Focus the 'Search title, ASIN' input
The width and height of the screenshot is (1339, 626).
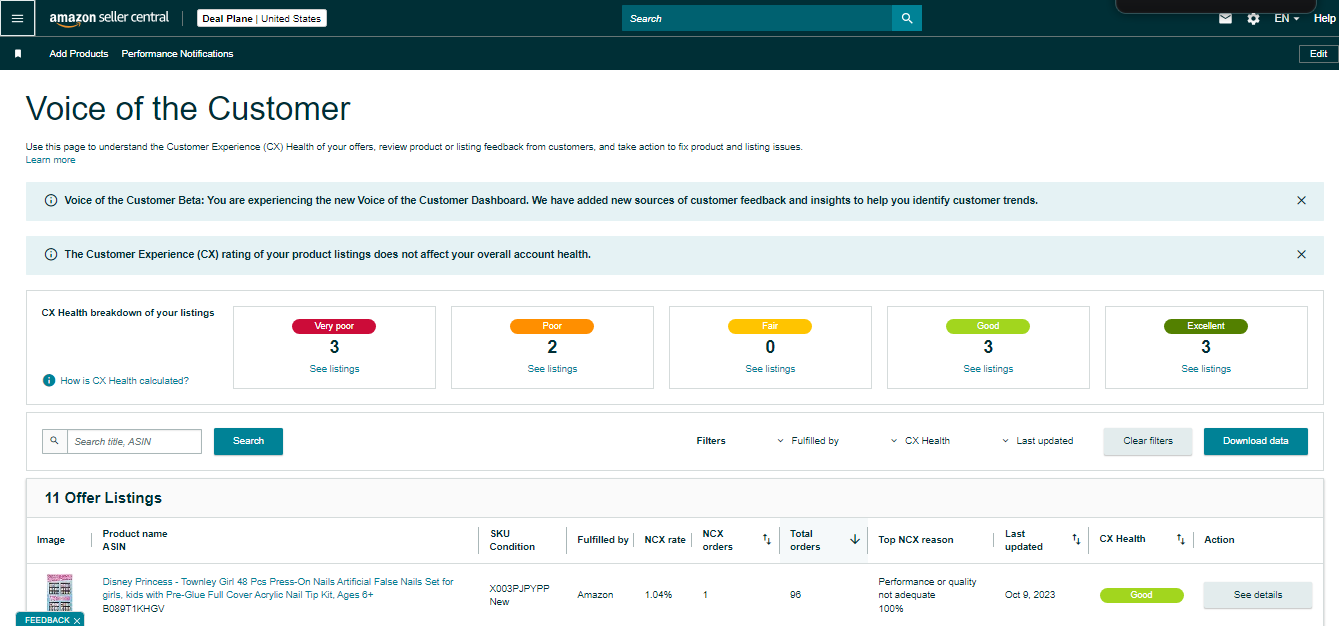(134, 441)
